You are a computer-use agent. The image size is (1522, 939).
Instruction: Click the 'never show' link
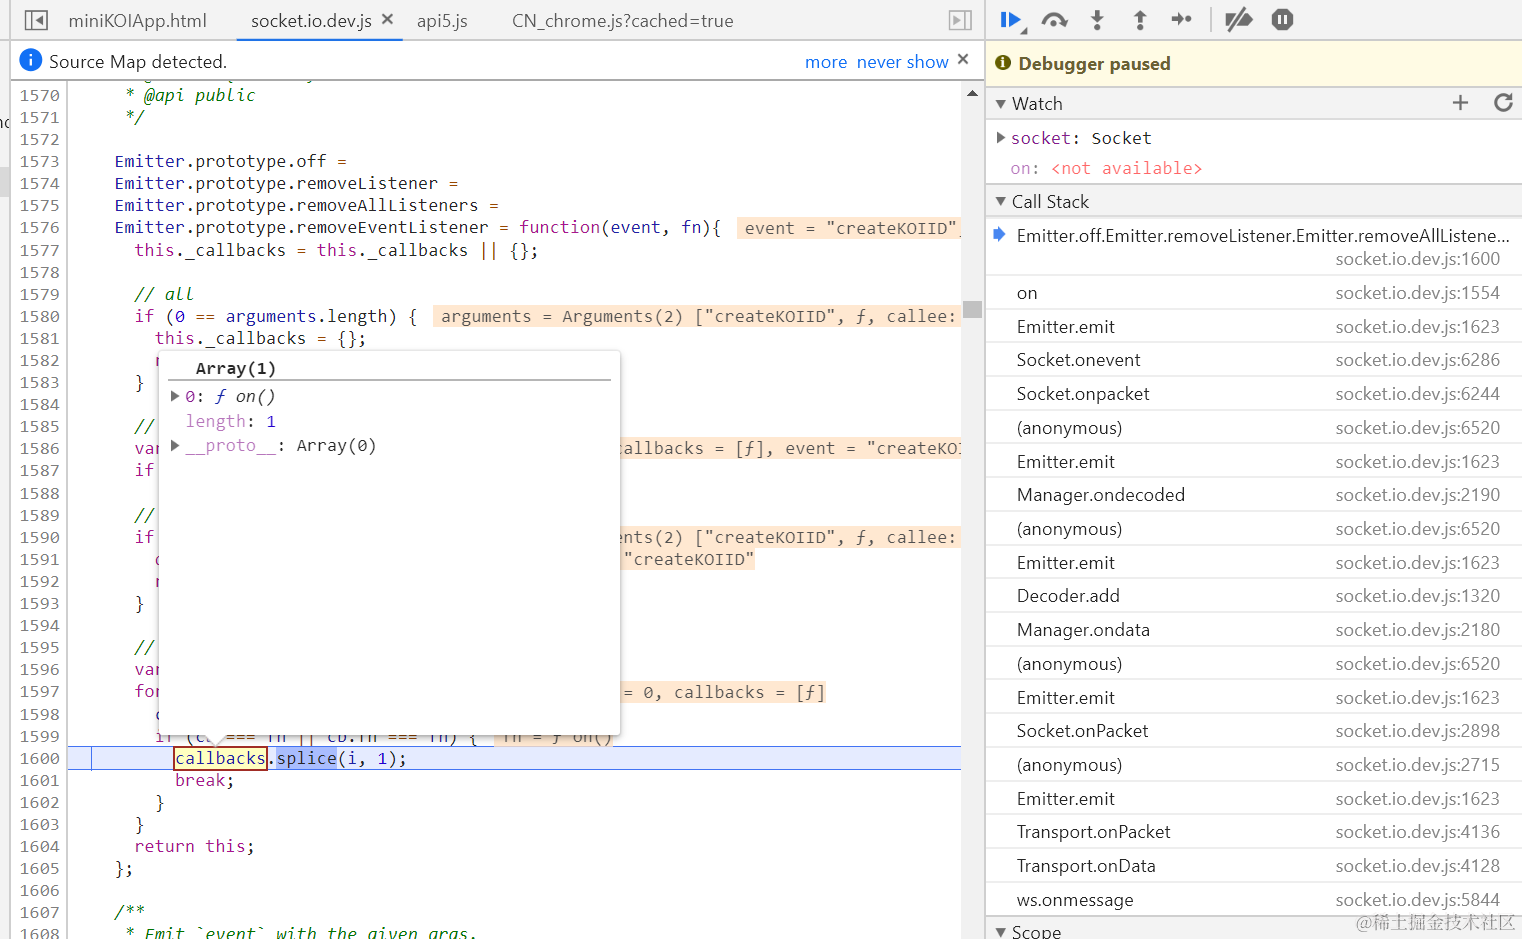(x=902, y=62)
